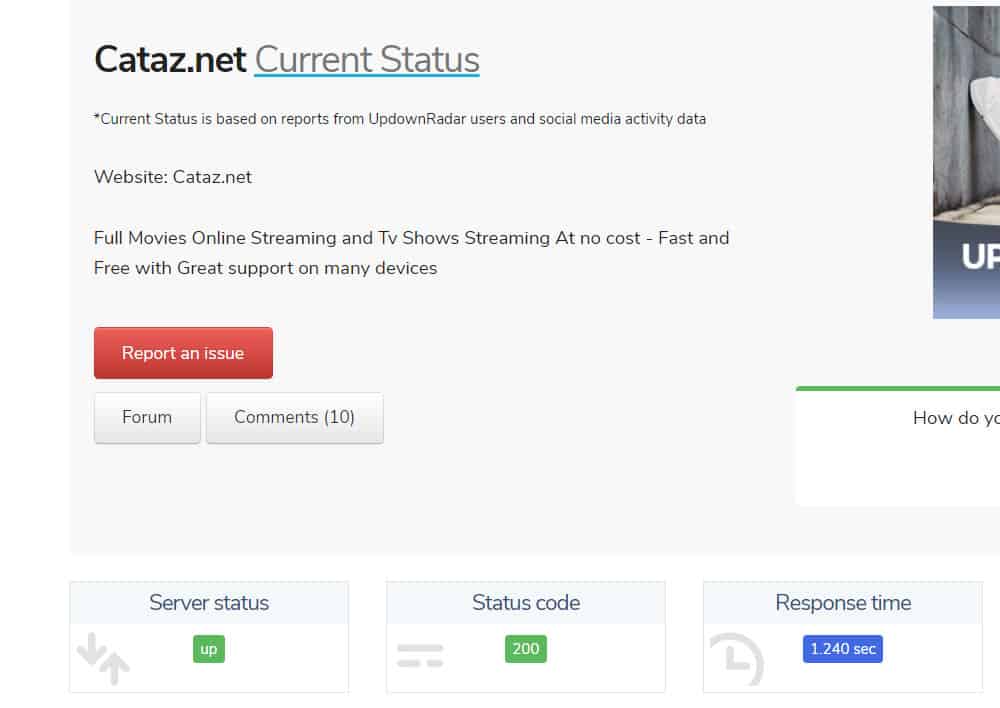Select the Response time card header
1000x708 pixels.
(842, 603)
